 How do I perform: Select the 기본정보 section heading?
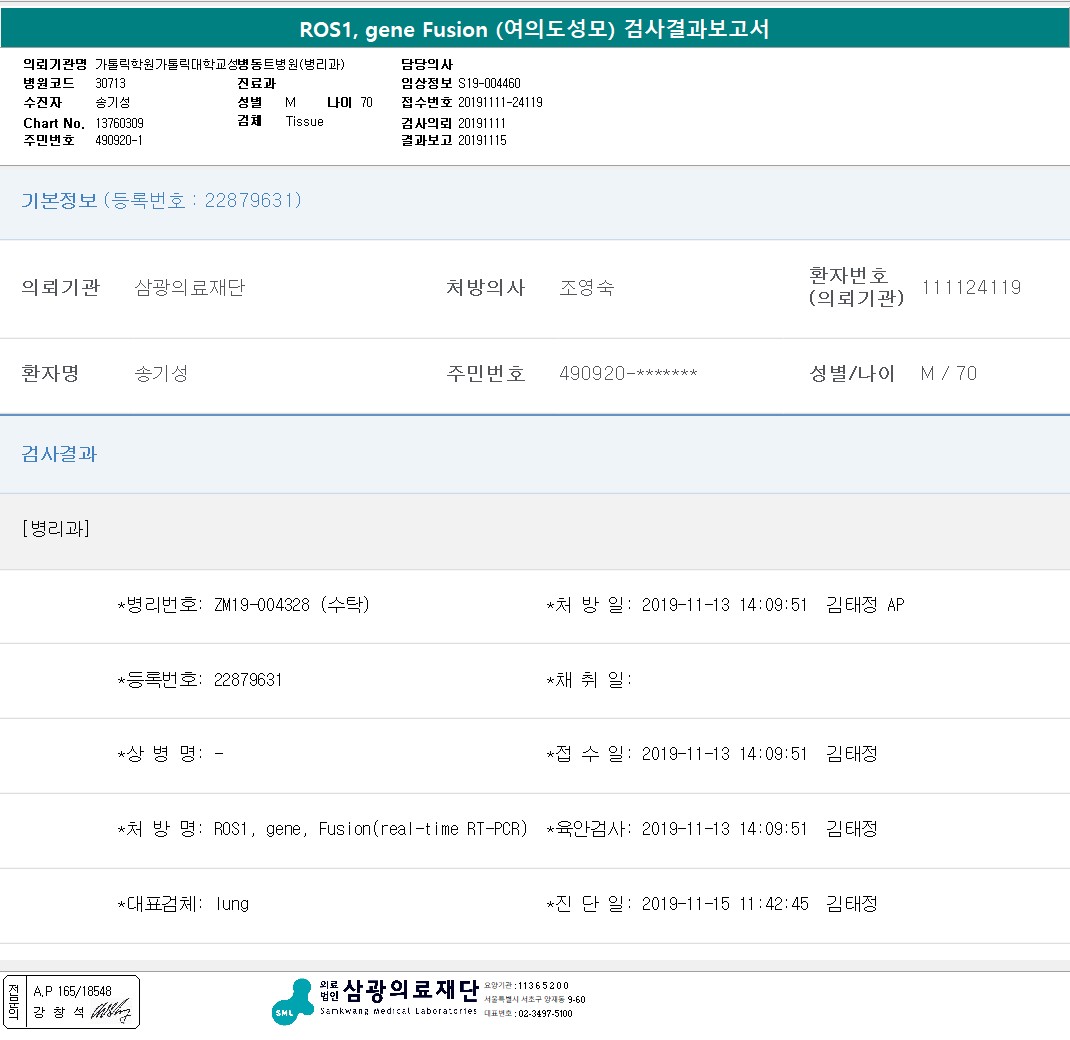tap(60, 201)
